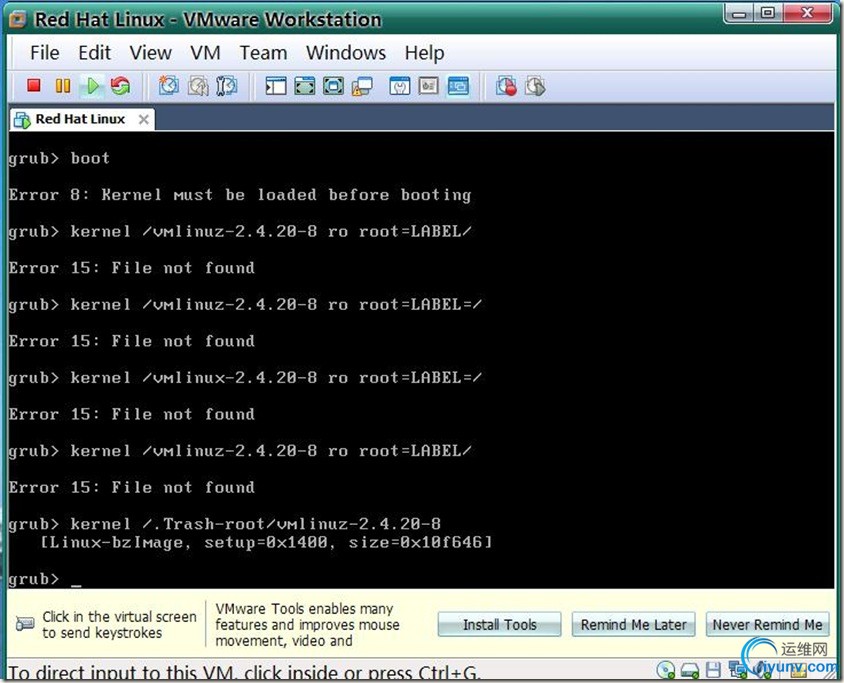Image resolution: width=844 pixels, height=683 pixels.
Task: Click the VMware title bar app icon
Action: tap(18, 20)
